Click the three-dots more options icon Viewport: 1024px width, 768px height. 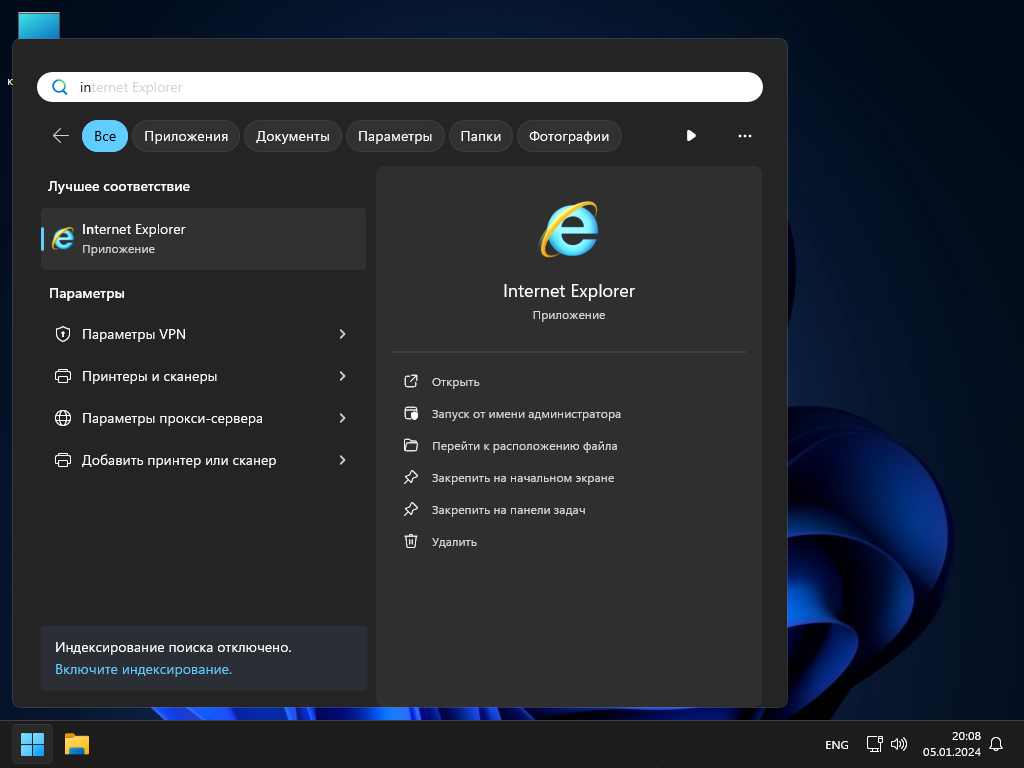tap(744, 136)
